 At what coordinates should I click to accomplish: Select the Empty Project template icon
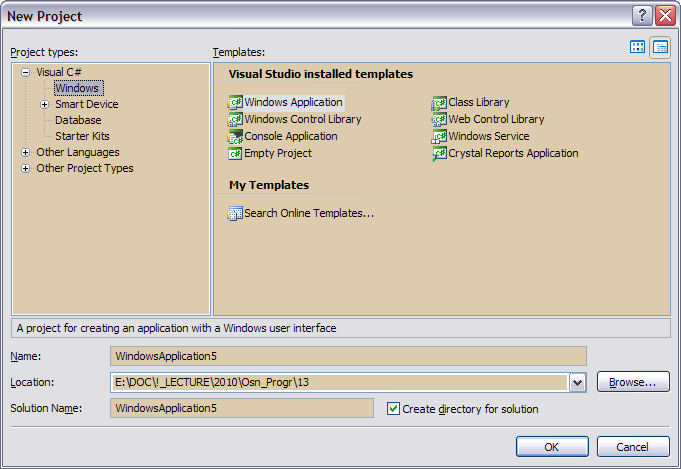[x=235, y=153]
